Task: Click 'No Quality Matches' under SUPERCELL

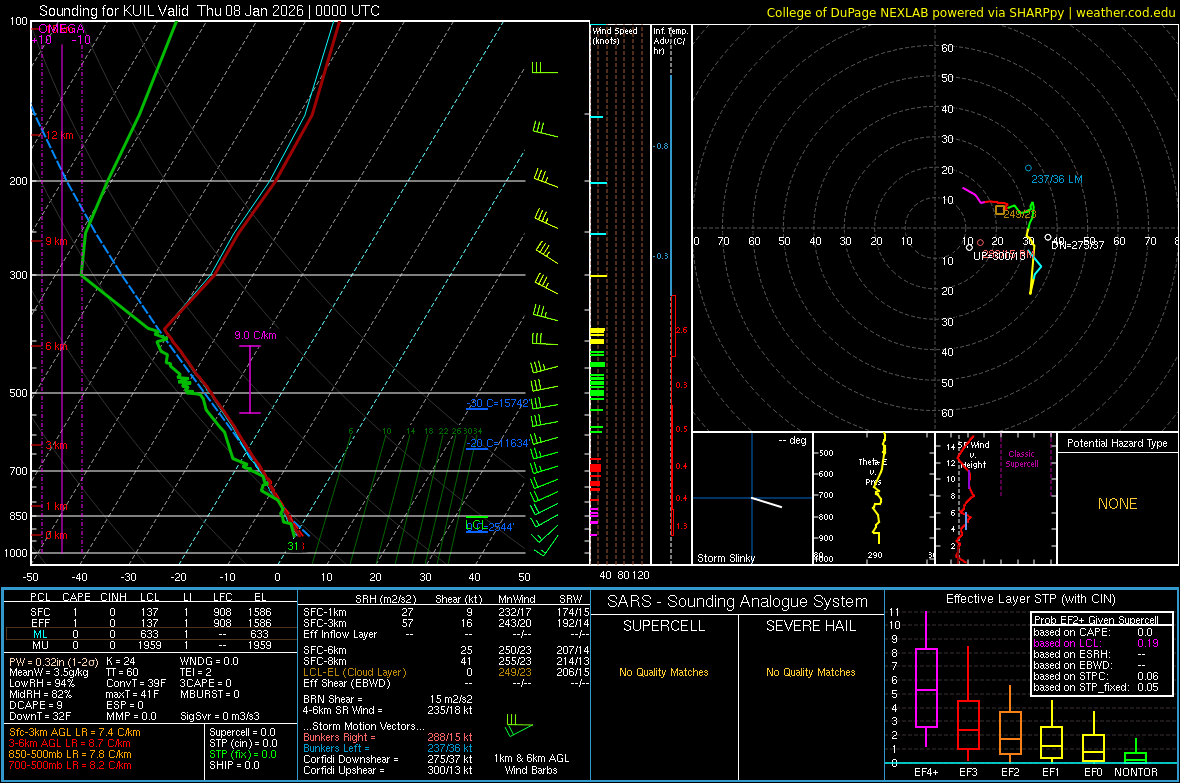Action: coord(663,672)
